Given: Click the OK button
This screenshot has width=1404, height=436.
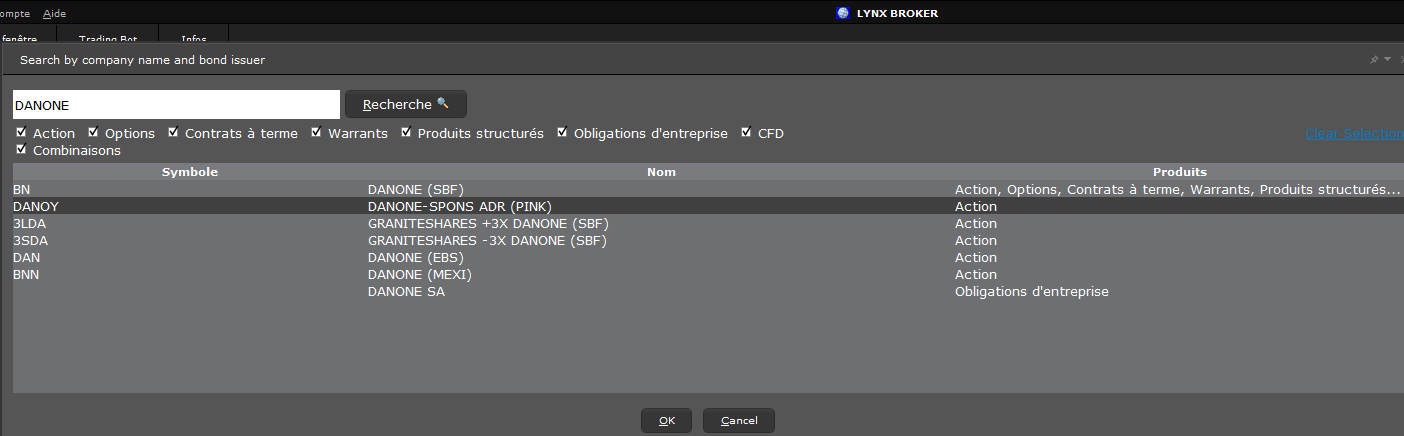Looking at the screenshot, I should [666, 420].
